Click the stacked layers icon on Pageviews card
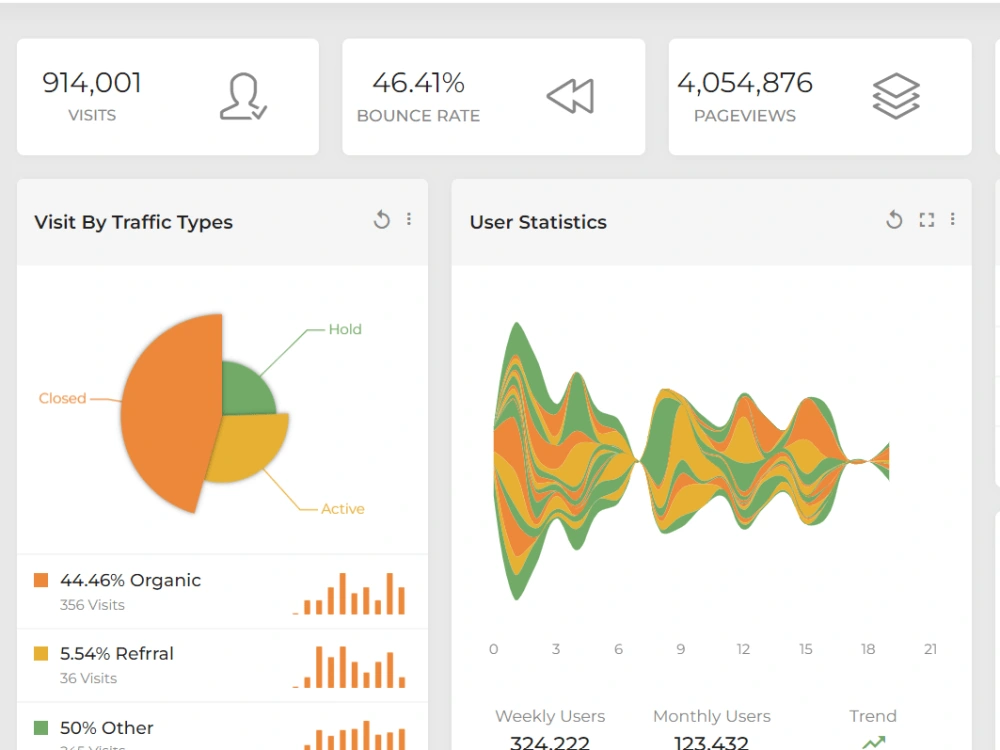 (898, 96)
